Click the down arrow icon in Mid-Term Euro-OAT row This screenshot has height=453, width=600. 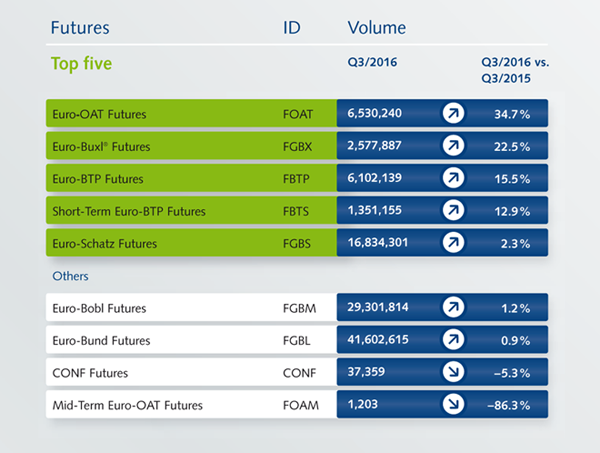pos(455,405)
